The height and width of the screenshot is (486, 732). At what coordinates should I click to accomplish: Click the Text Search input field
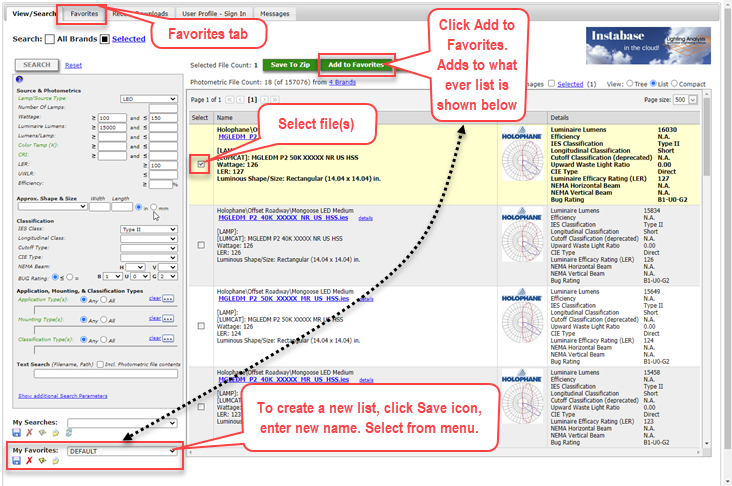[106, 373]
